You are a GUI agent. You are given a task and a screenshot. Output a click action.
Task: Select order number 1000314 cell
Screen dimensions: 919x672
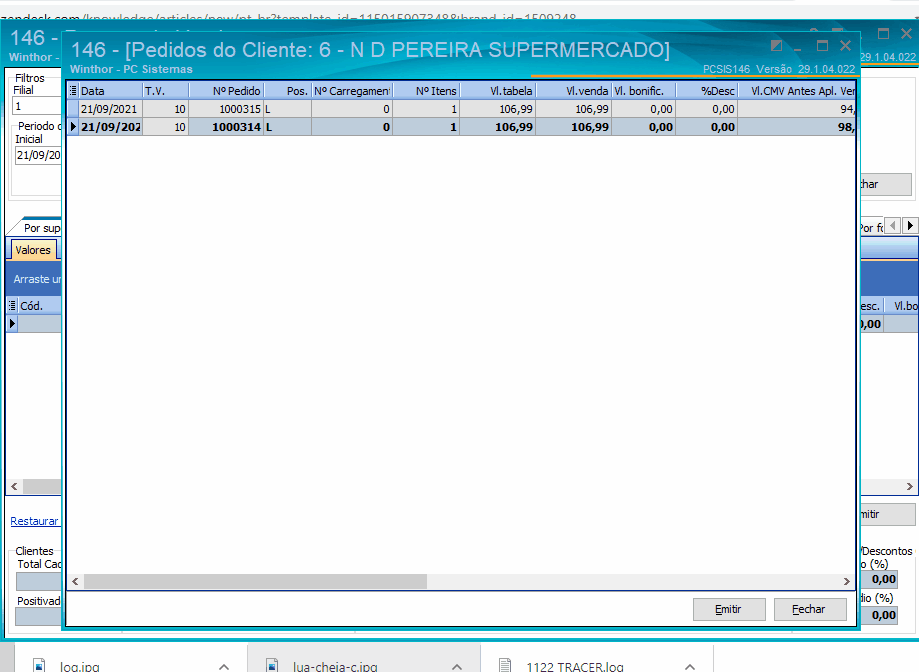(226, 127)
